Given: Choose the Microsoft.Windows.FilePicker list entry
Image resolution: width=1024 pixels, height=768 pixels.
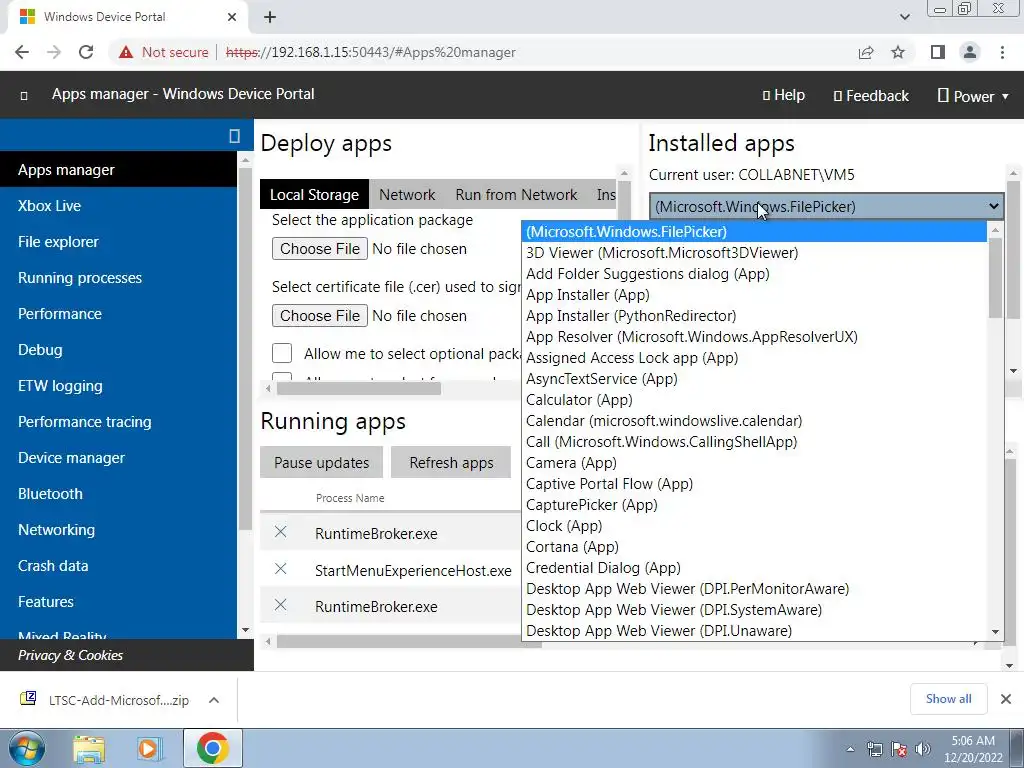Looking at the screenshot, I should [x=754, y=232].
